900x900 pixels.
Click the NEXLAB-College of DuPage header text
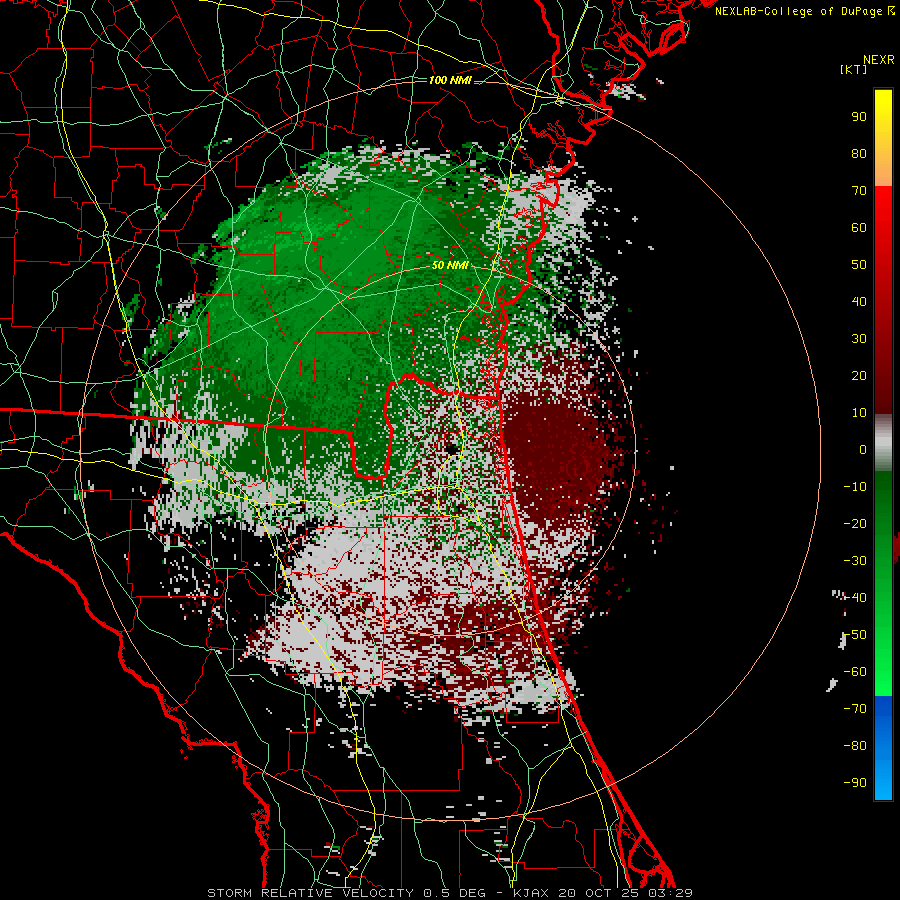pyautogui.click(x=804, y=11)
